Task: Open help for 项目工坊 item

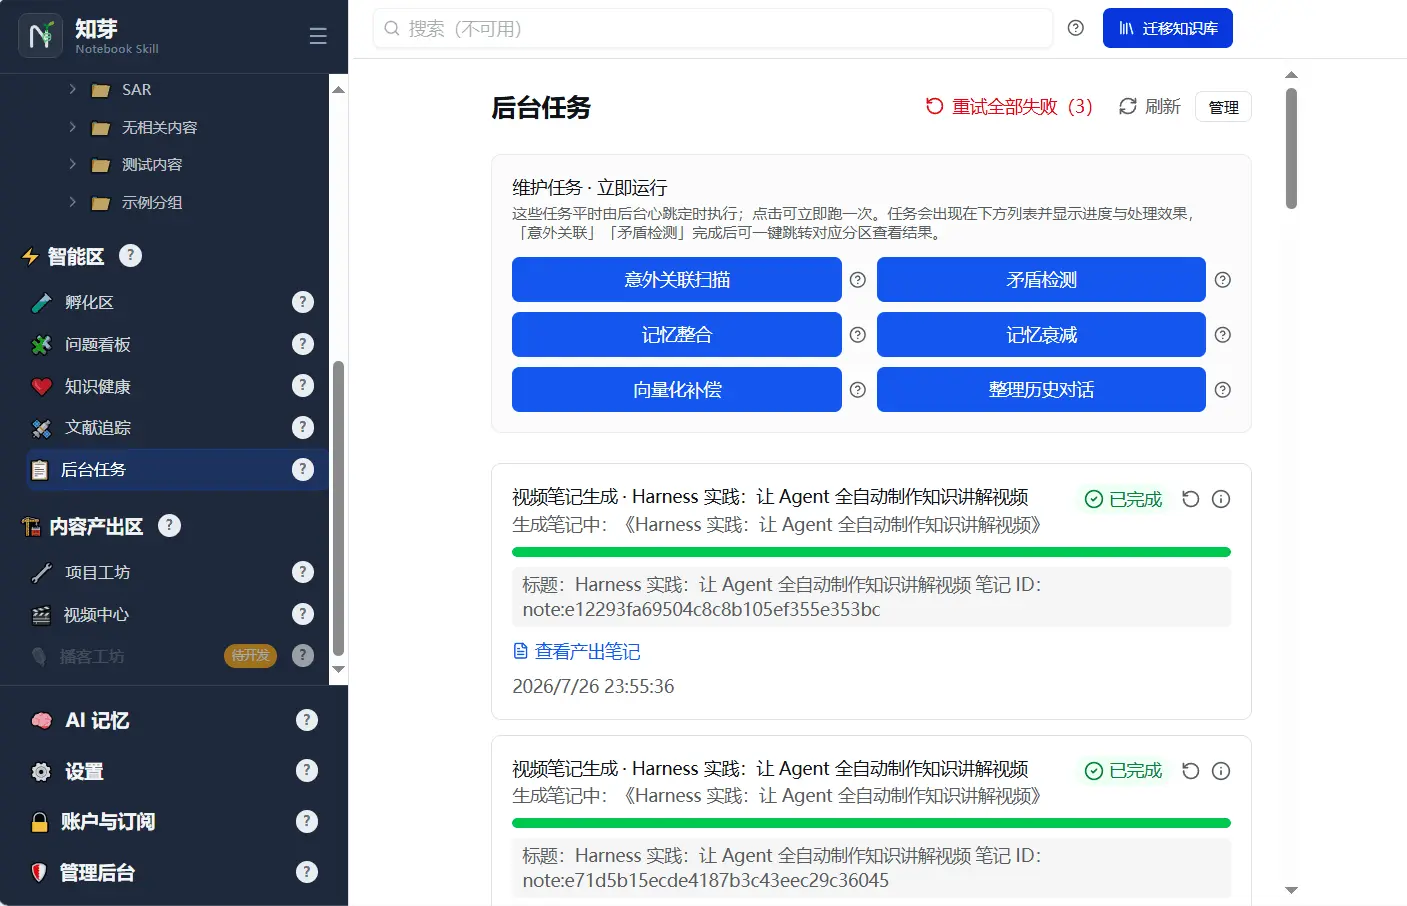Action: click(303, 572)
